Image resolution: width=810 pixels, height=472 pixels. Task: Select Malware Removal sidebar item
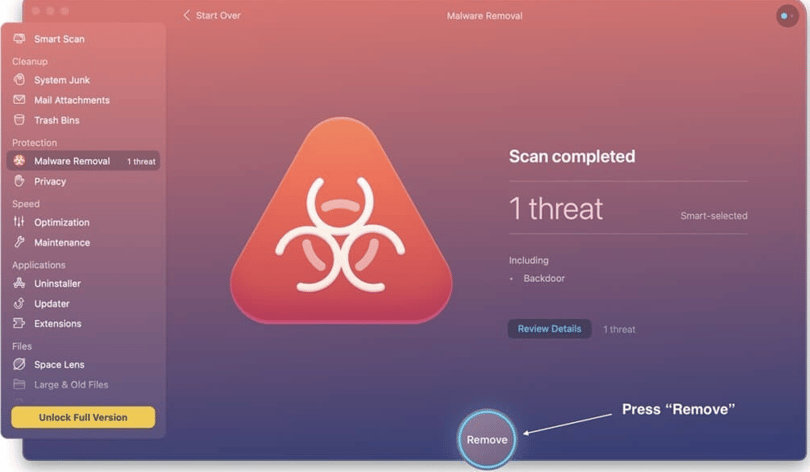click(83, 161)
